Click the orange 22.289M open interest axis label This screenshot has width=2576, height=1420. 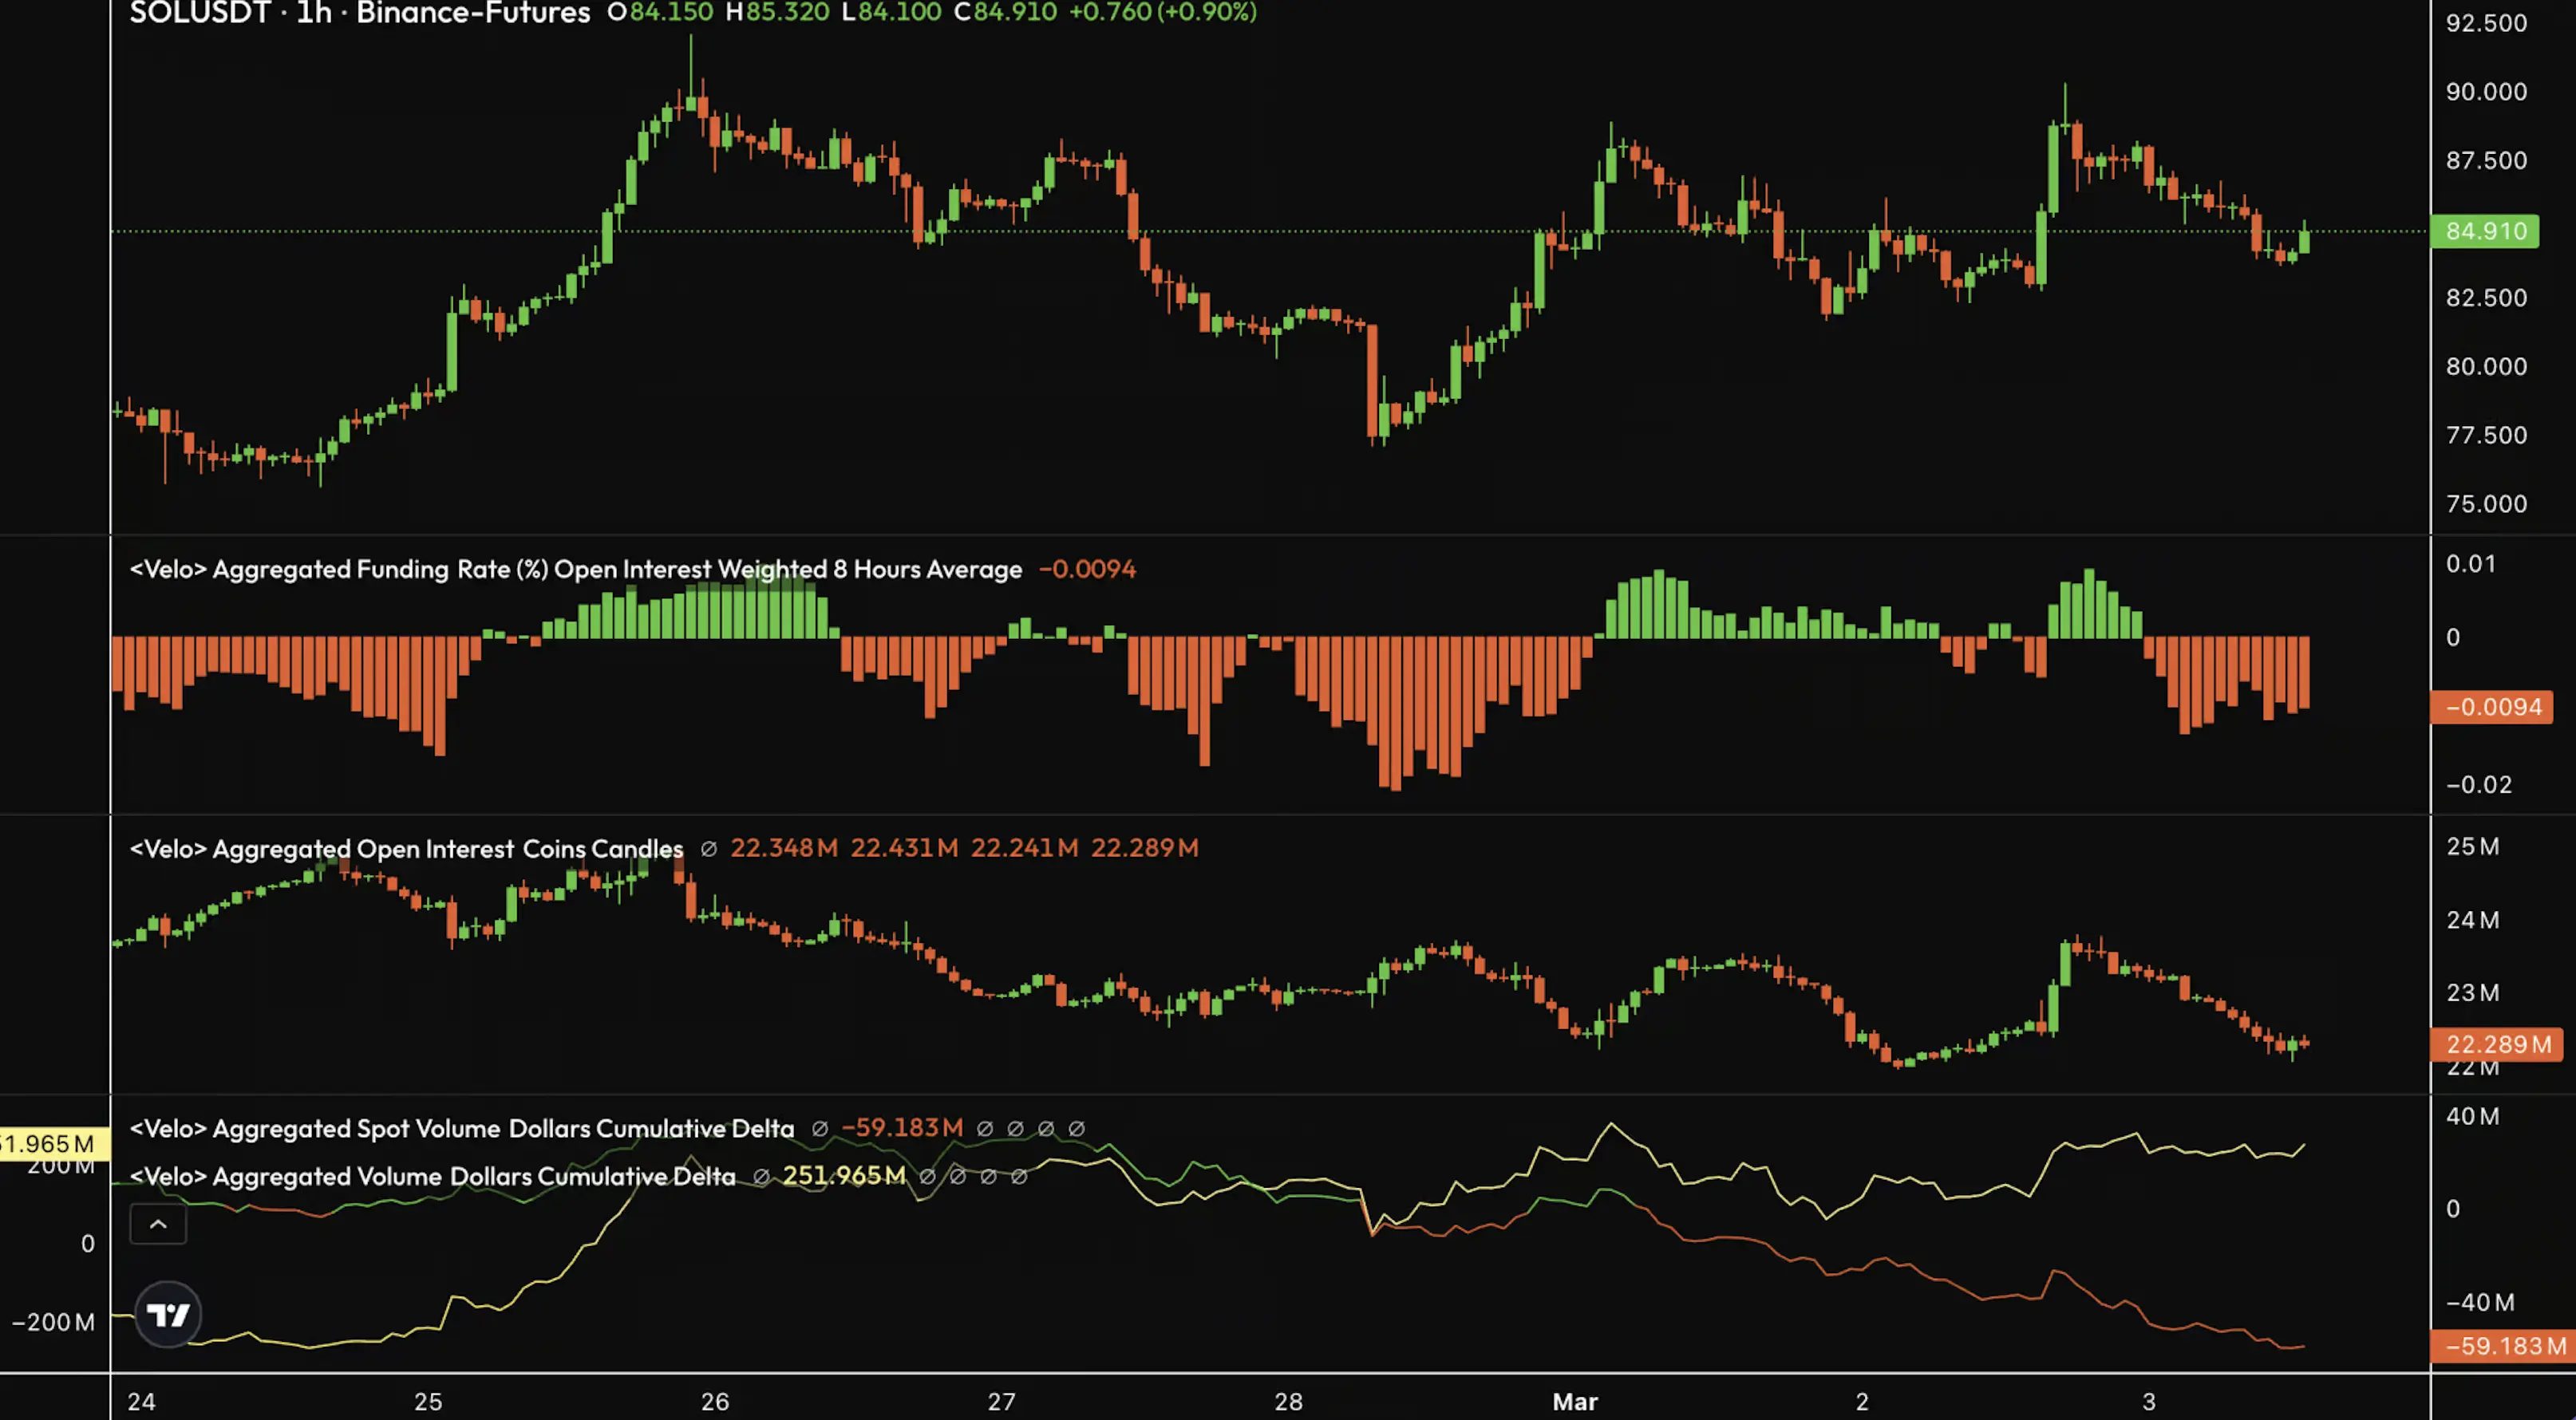point(2497,1044)
